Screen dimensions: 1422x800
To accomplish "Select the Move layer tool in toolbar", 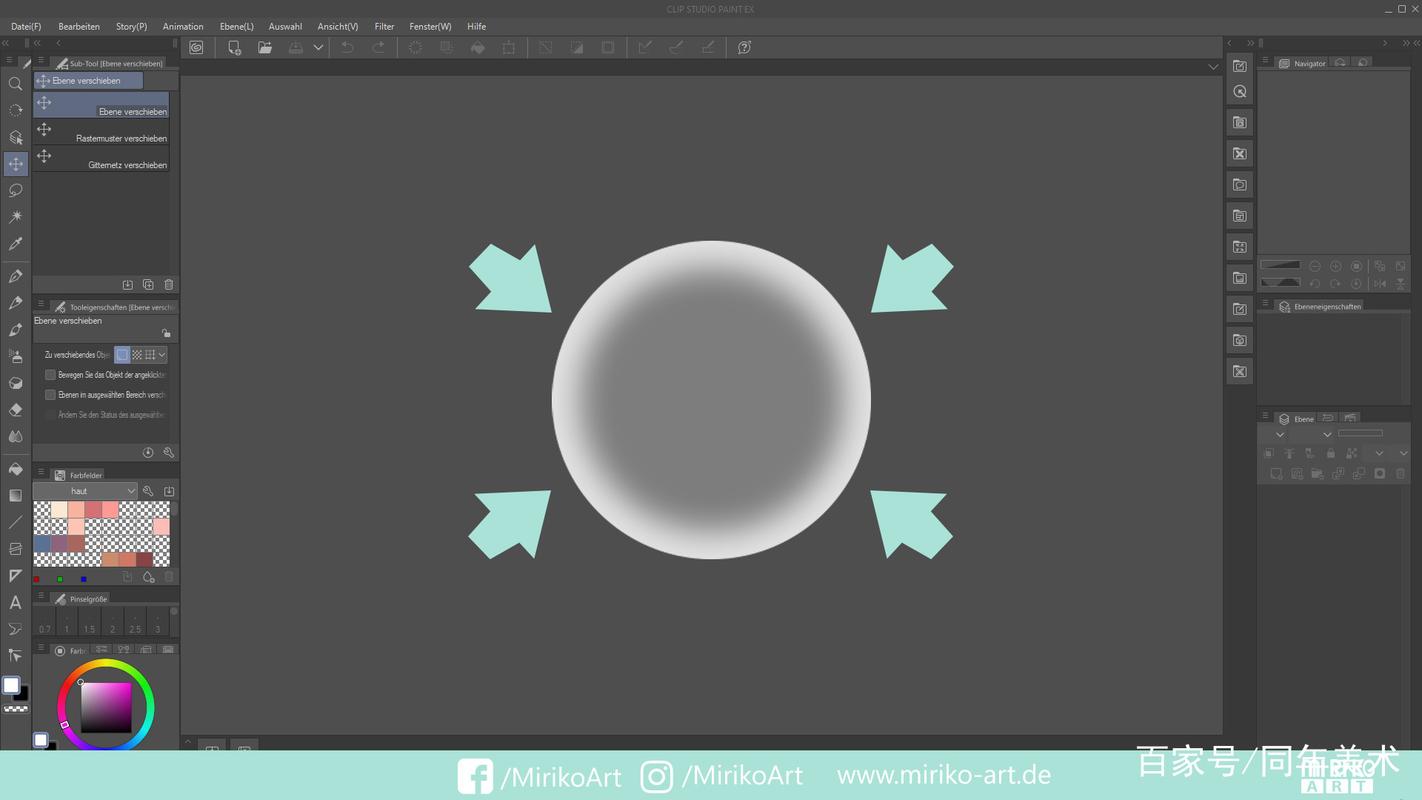I will pyautogui.click(x=15, y=164).
